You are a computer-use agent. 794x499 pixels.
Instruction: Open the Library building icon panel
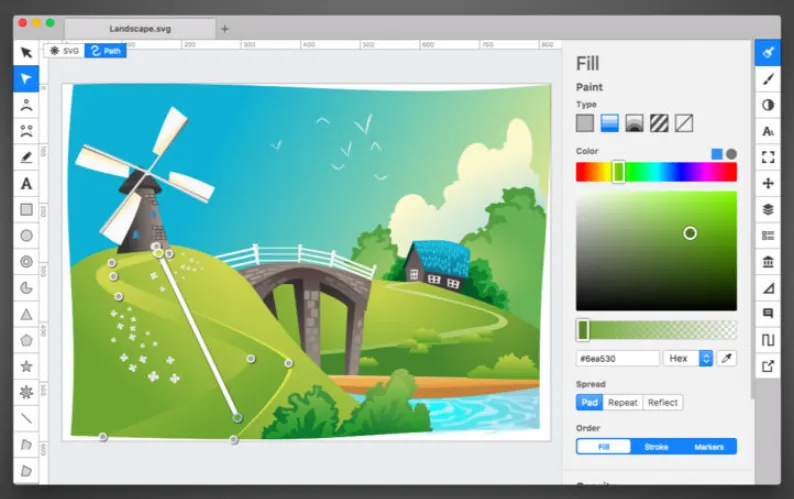tap(768, 262)
